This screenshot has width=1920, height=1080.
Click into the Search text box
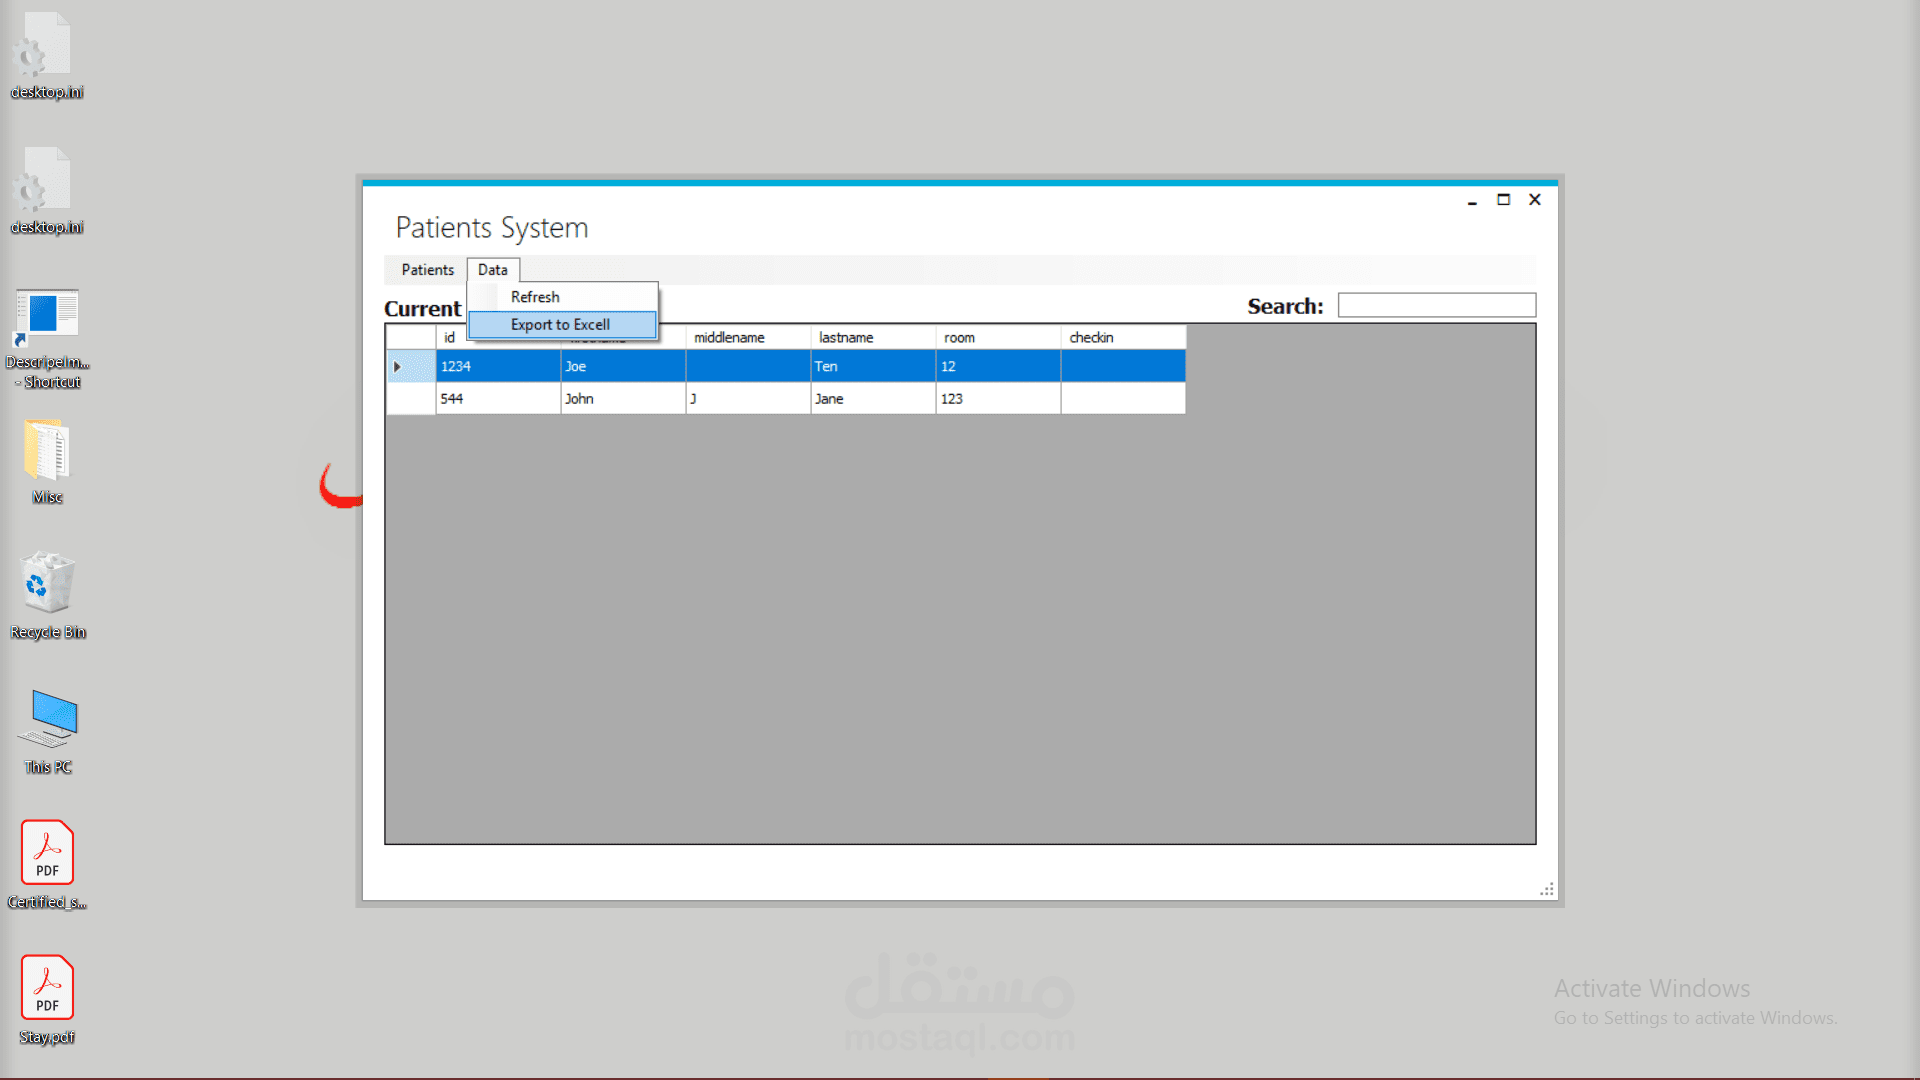point(1436,306)
